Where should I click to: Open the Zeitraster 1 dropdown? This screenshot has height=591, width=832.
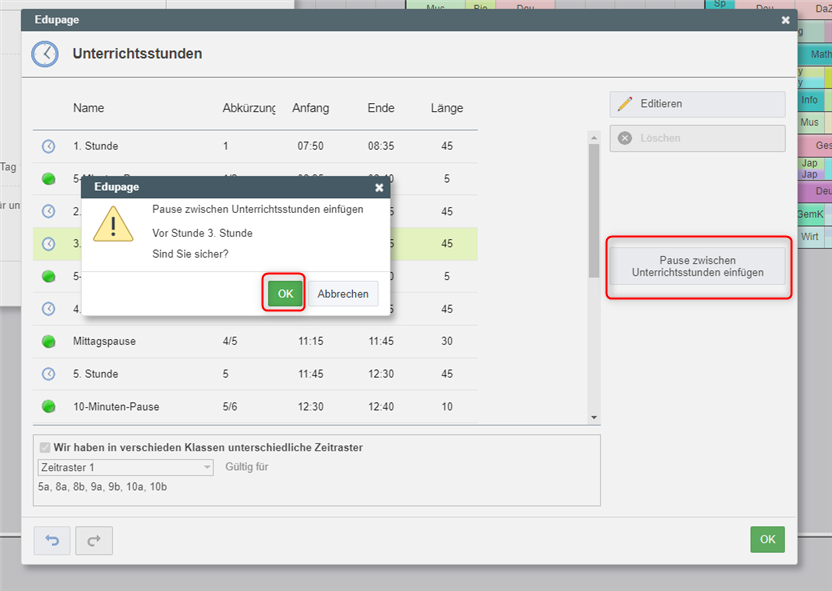point(126,467)
